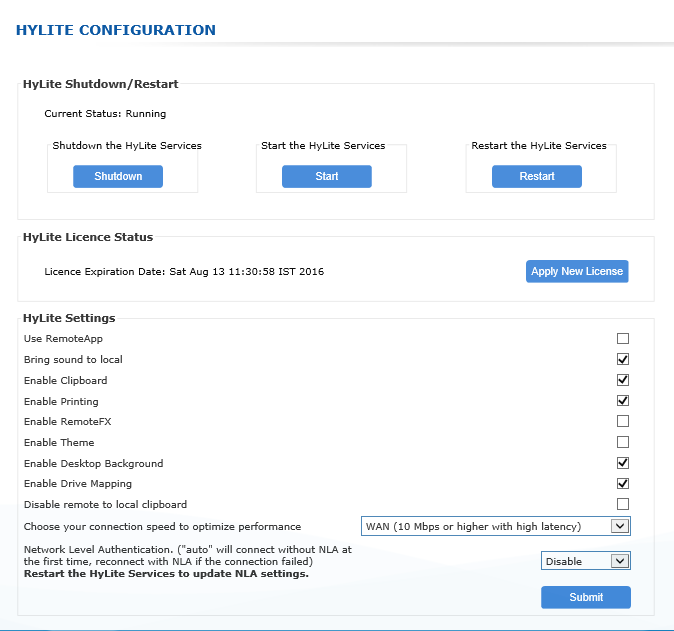Click the HyLite Shutdown/Restart title
This screenshot has height=631, width=674.
101,84
